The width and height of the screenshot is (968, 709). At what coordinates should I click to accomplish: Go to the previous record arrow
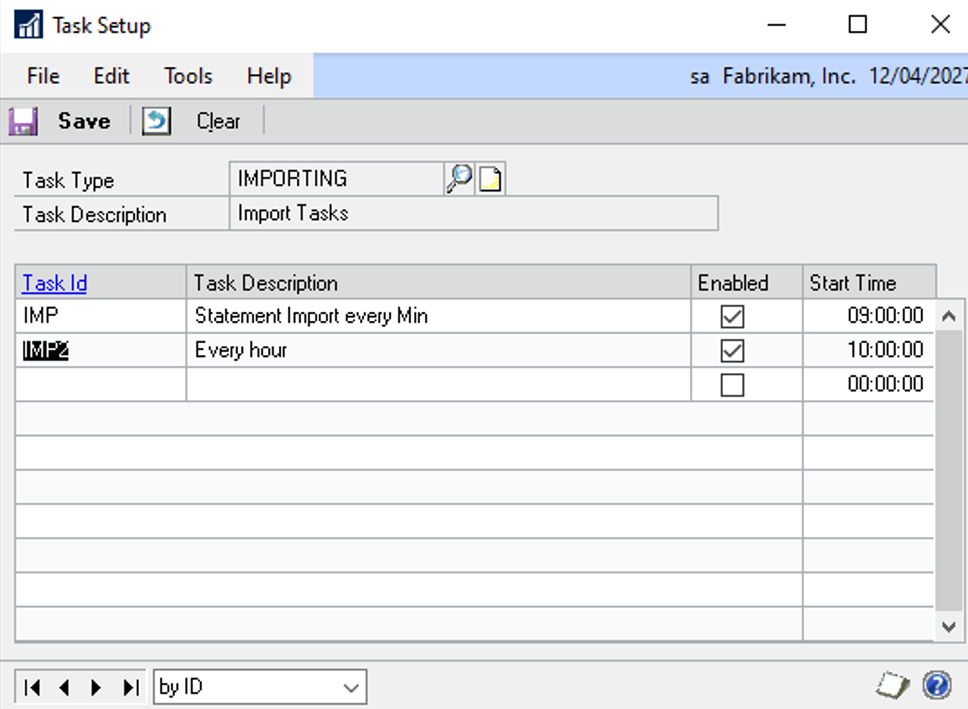tap(64, 688)
